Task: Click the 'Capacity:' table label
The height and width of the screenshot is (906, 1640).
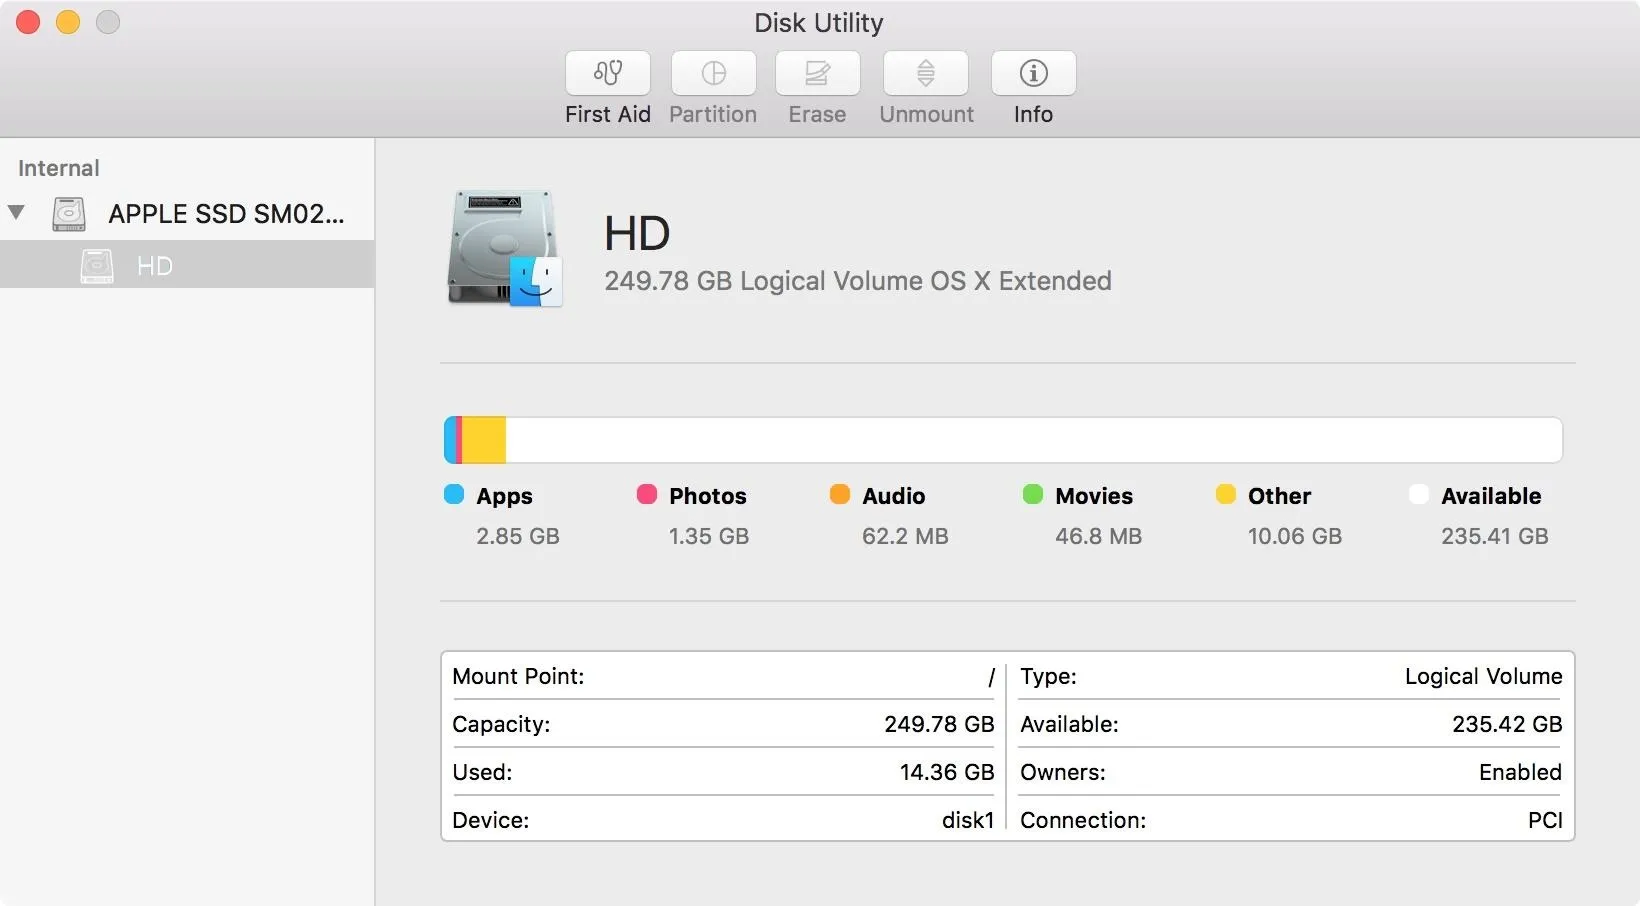Action: (501, 724)
